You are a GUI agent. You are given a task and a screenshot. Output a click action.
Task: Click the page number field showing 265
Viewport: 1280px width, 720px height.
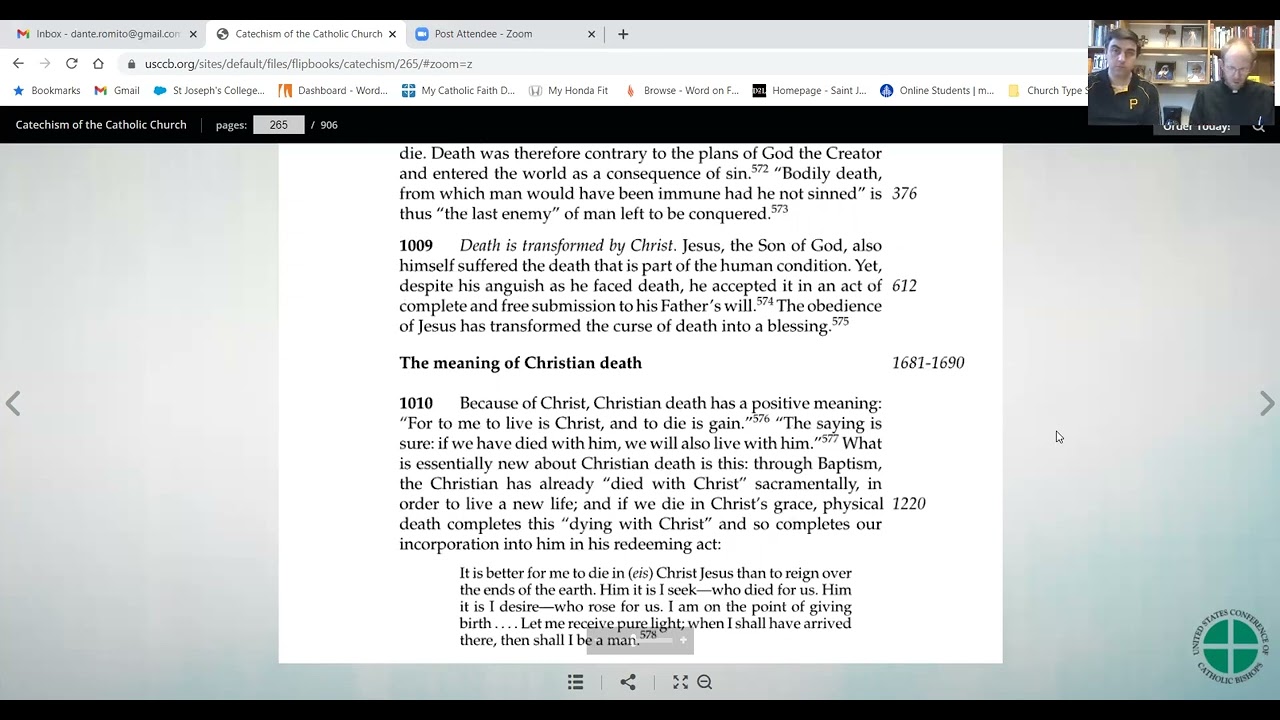click(x=278, y=125)
